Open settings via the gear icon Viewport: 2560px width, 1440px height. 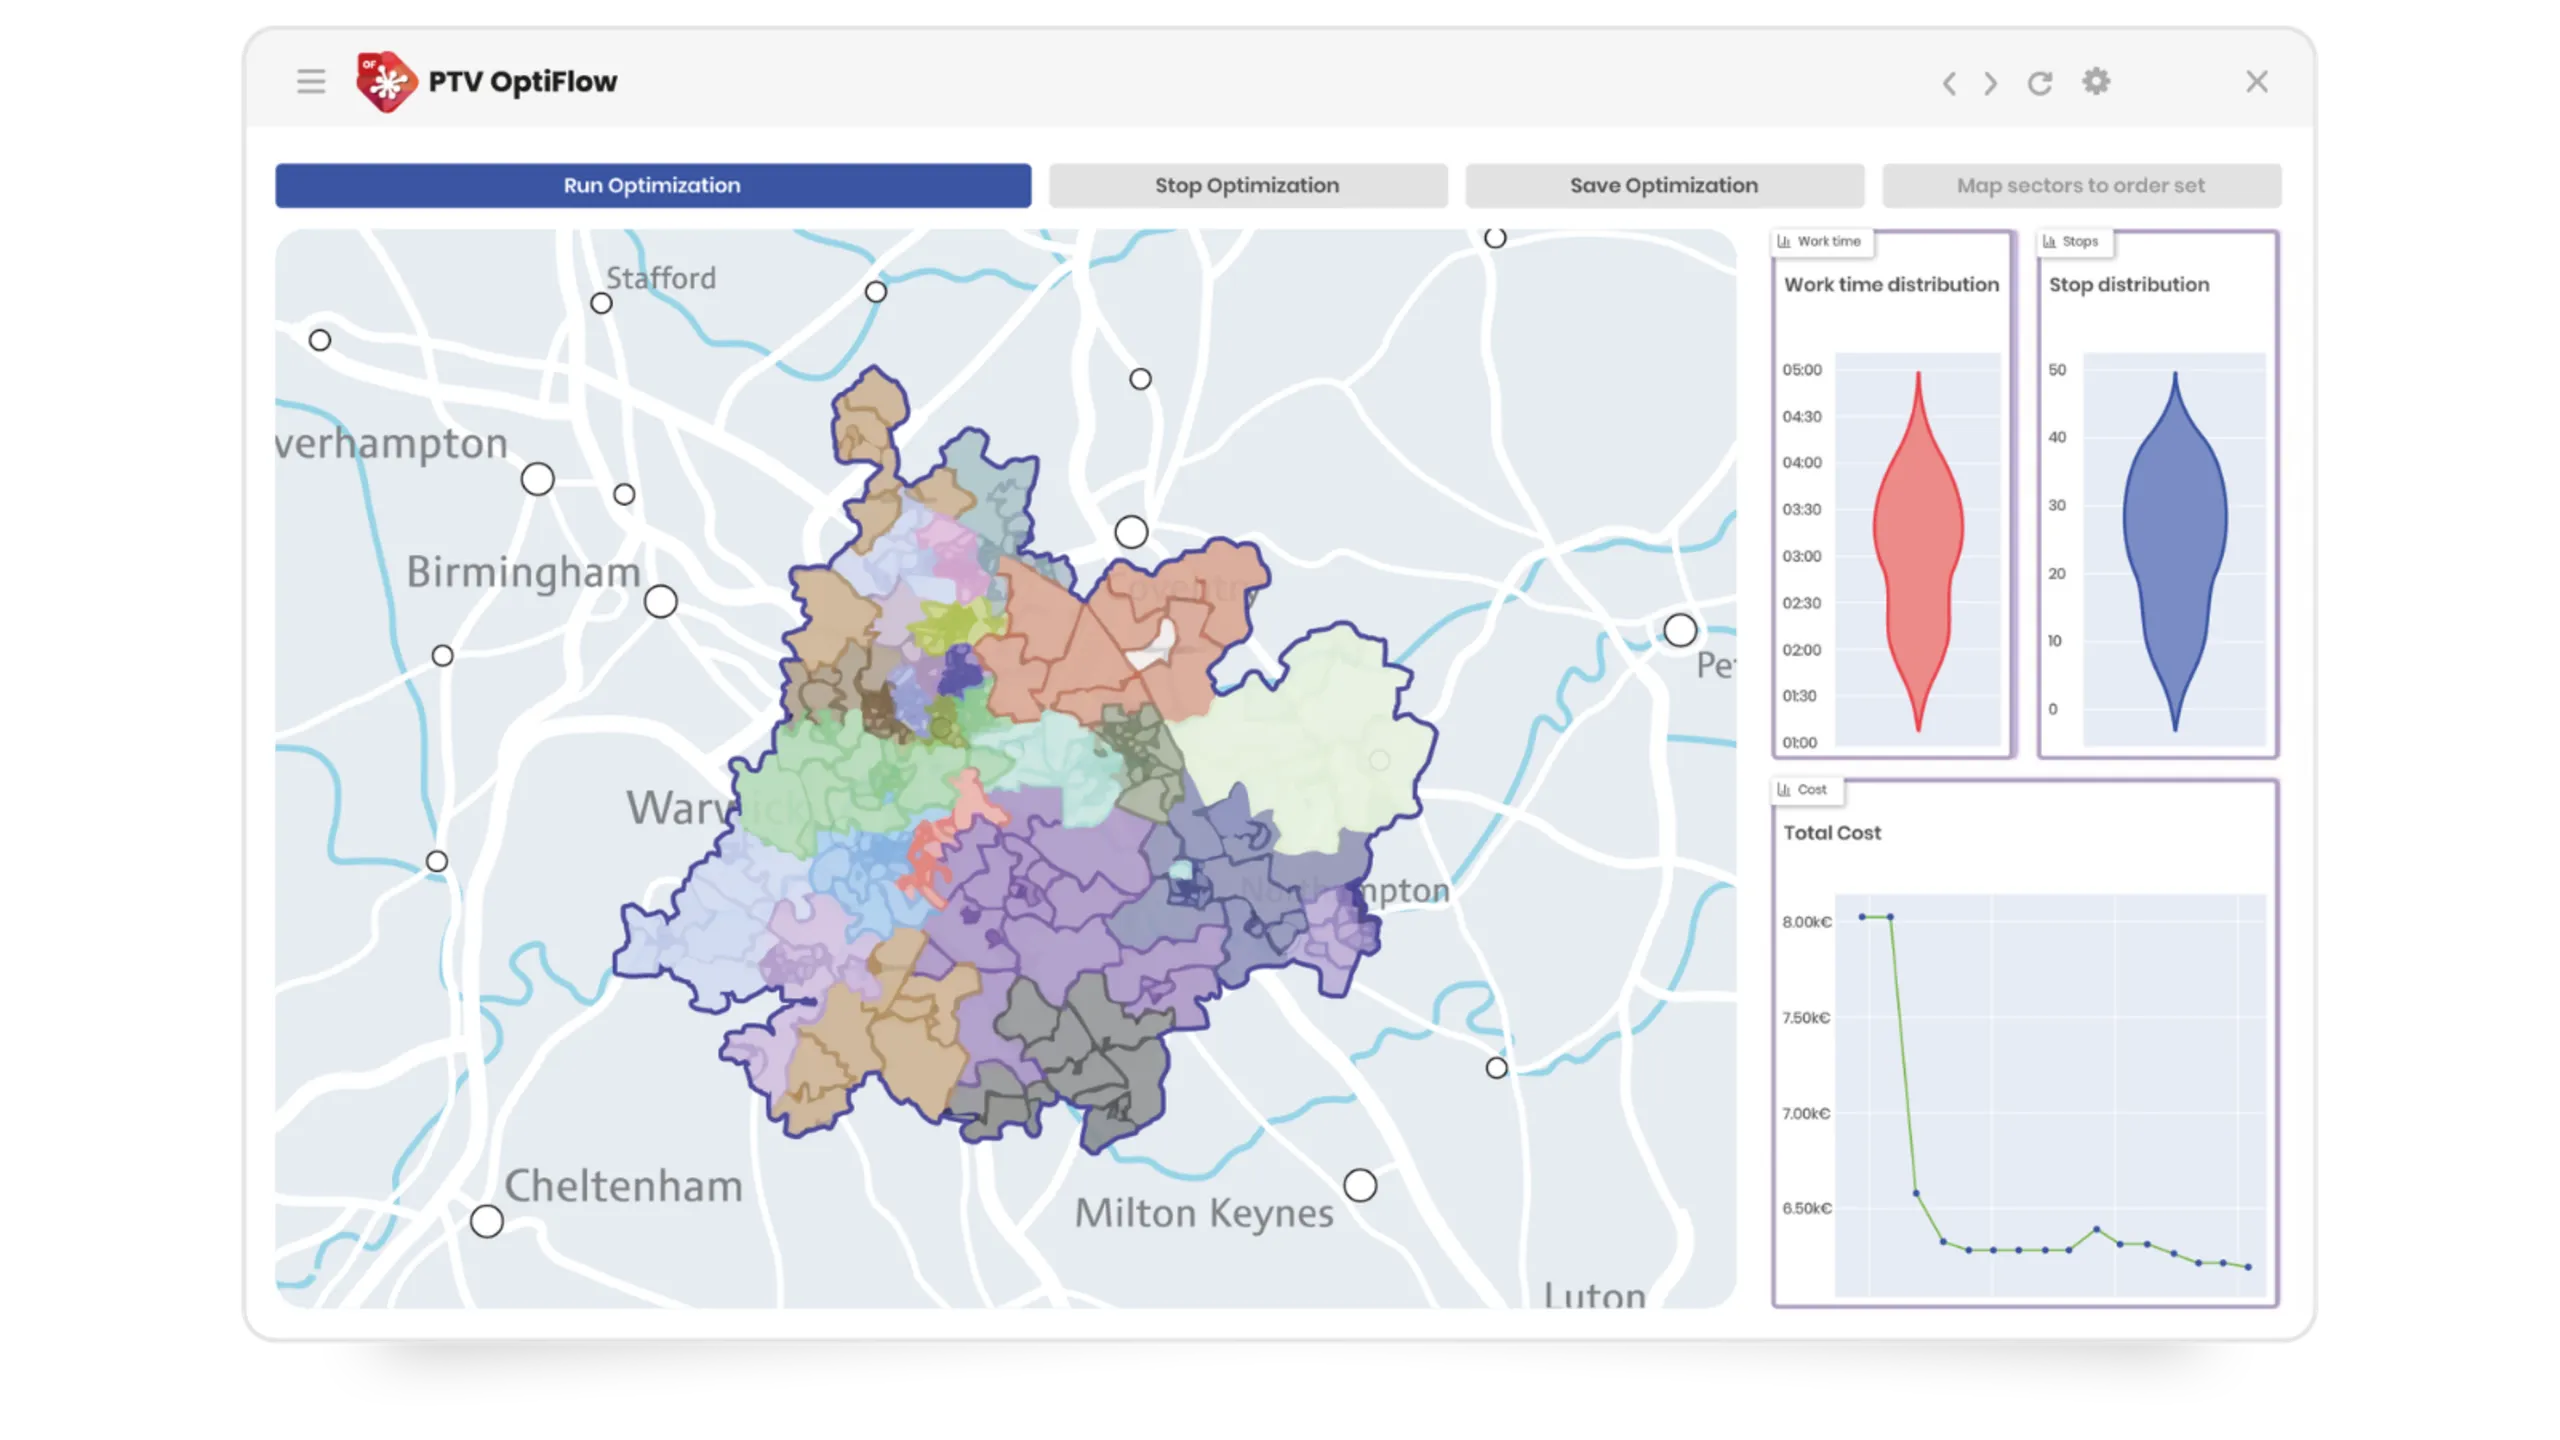[x=2096, y=81]
